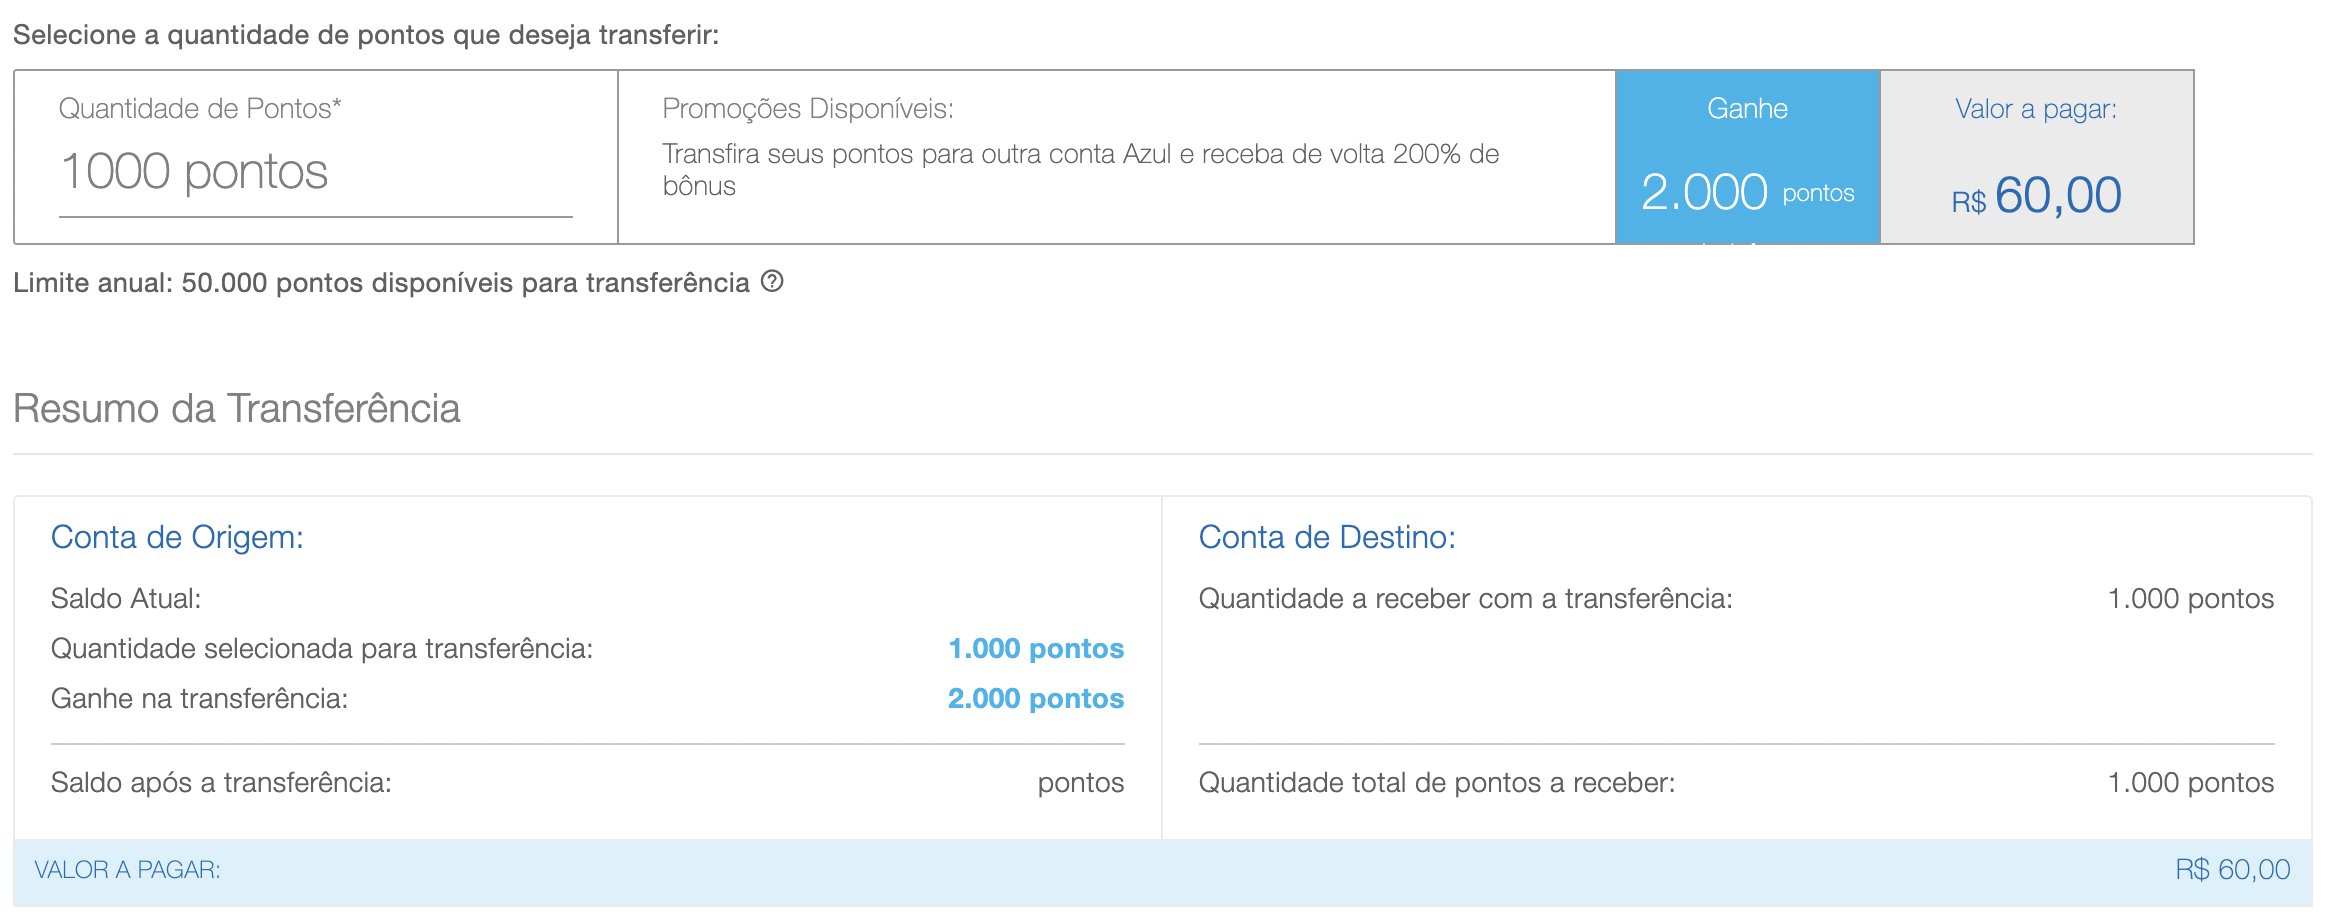Image resolution: width=2333 pixels, height=920 pixels.
Task: Click the Conta de Origem heading
Action: pos(177,537)
